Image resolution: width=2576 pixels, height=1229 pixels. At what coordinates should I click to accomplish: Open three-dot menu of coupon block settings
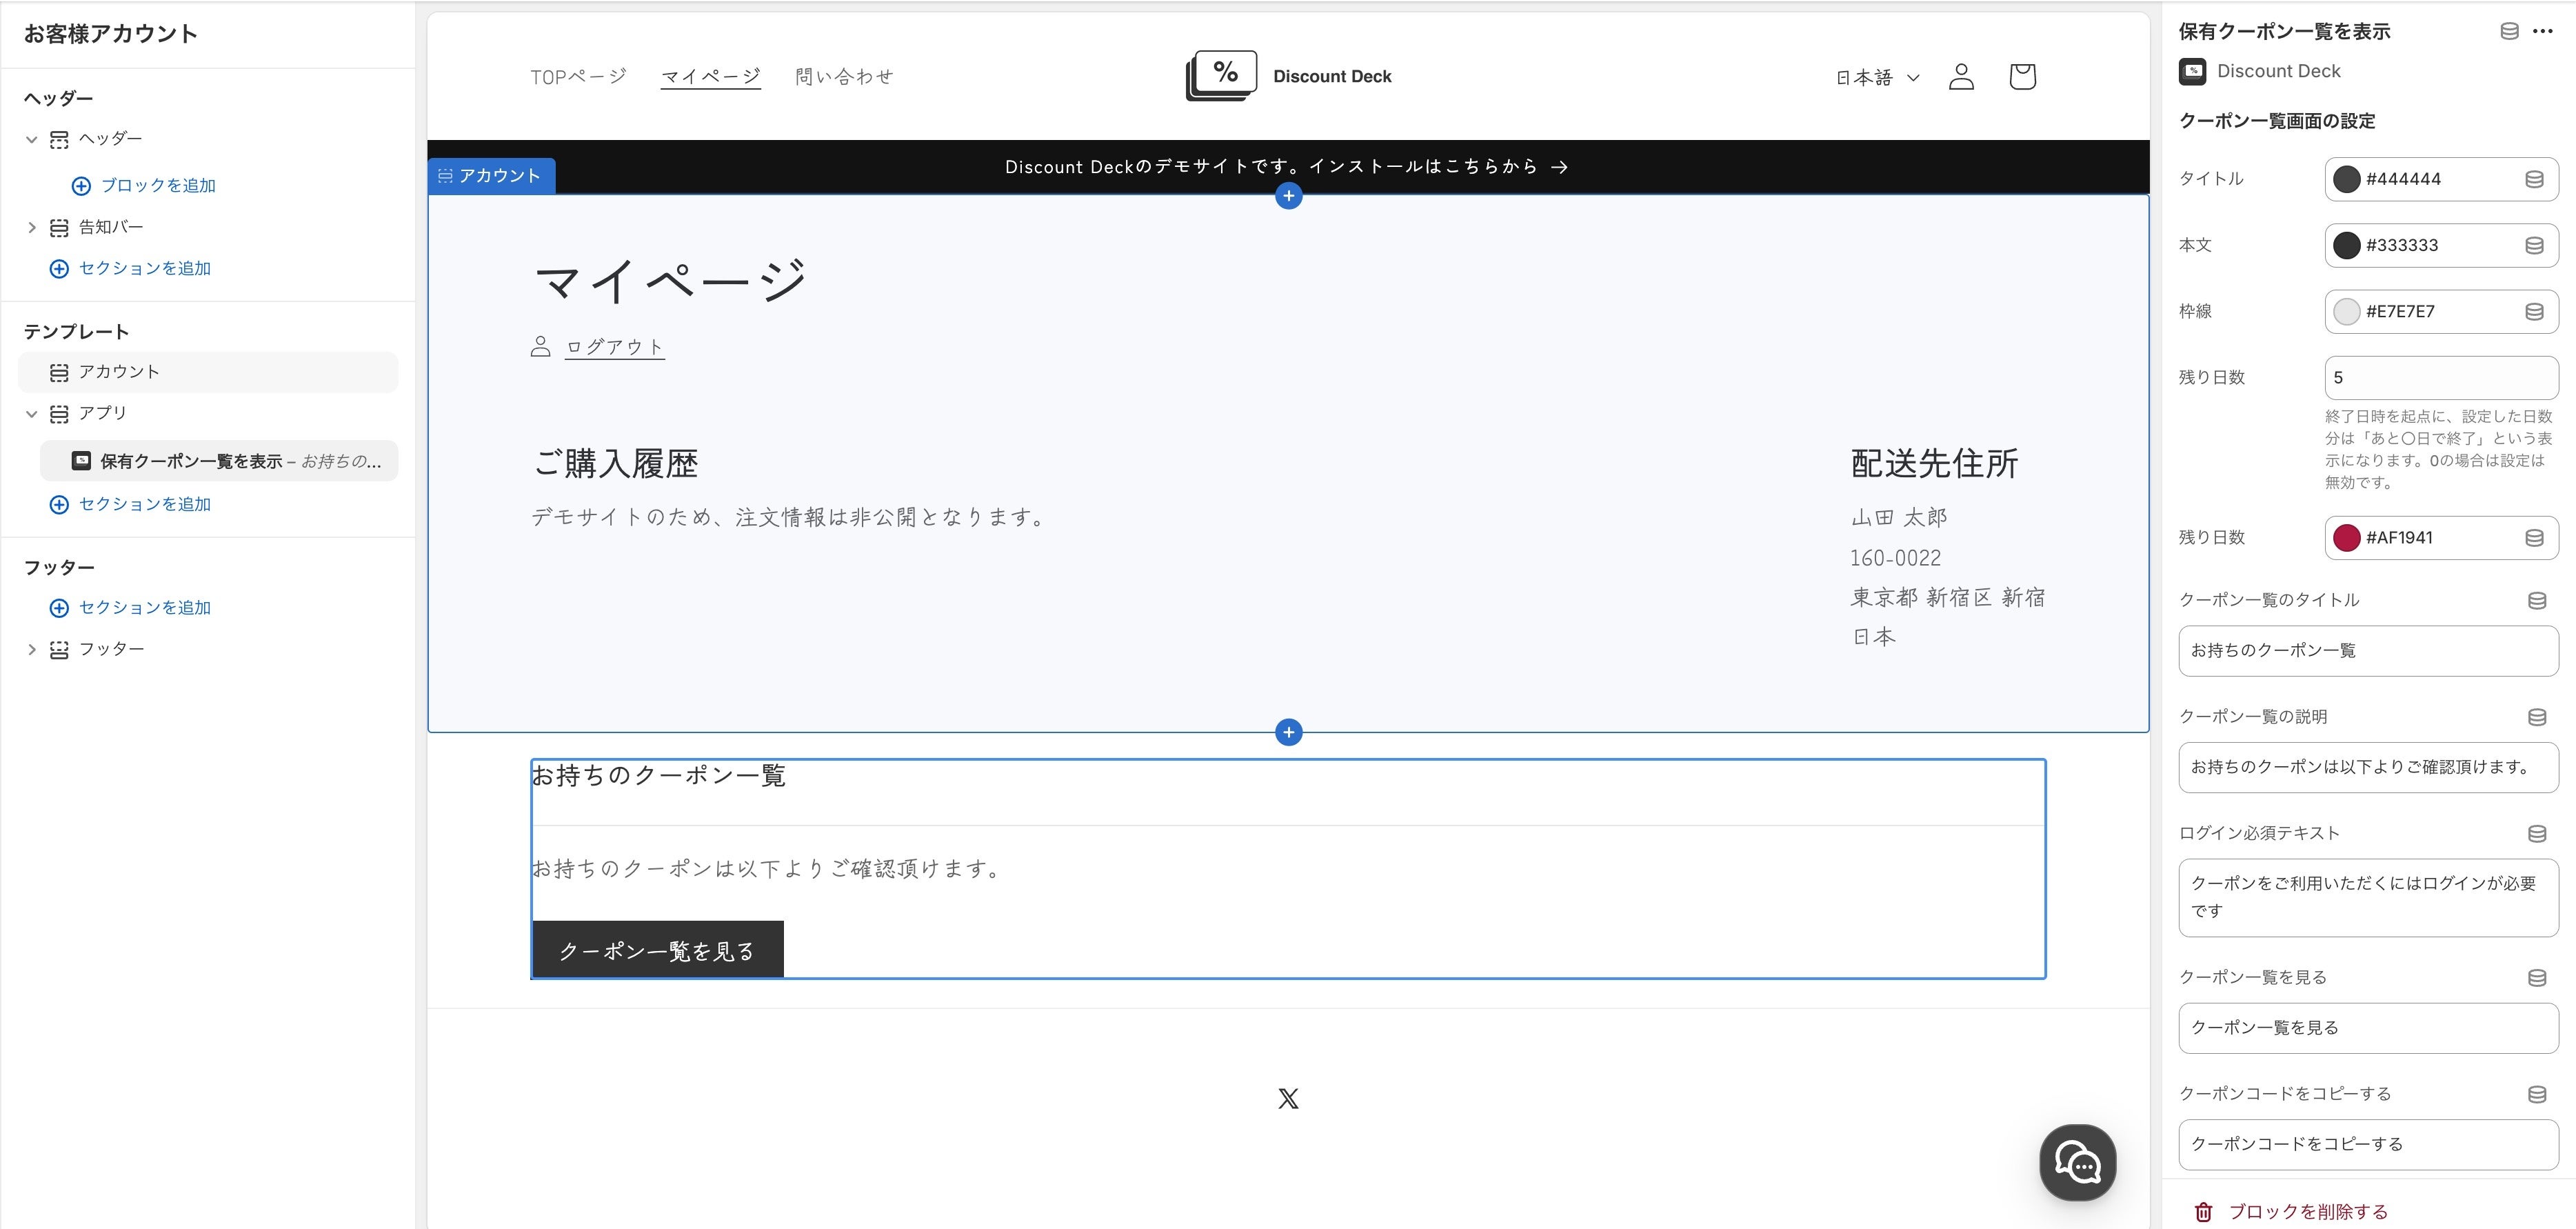pos(2543,31)
